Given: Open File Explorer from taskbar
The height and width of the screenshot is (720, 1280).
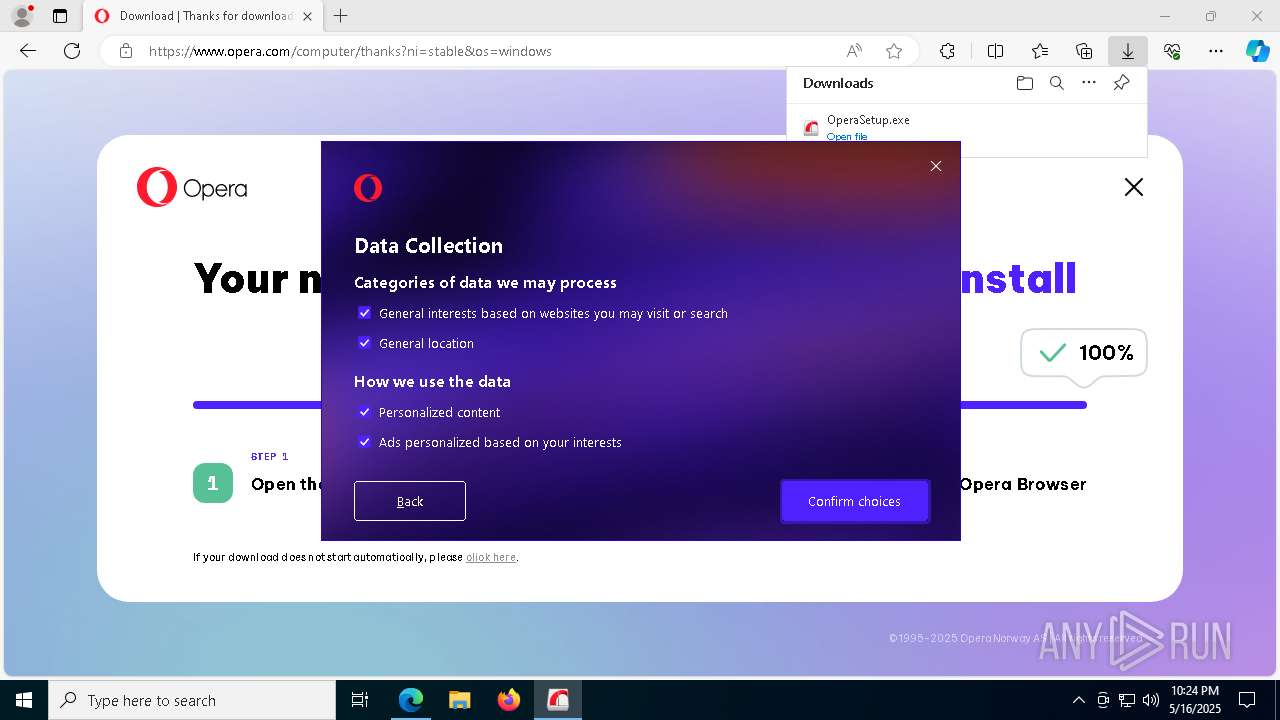Looking at the screenshot, I should [460, 700].
